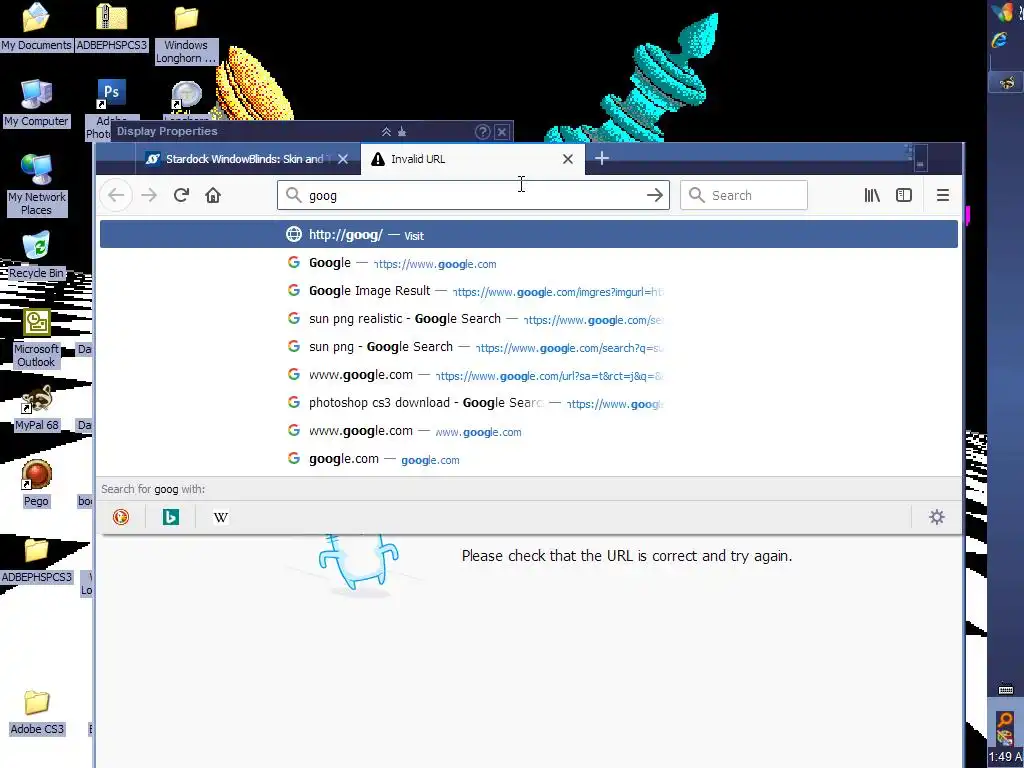
Task: Open the Library toolbar icon
Action: tap(872, 195)
